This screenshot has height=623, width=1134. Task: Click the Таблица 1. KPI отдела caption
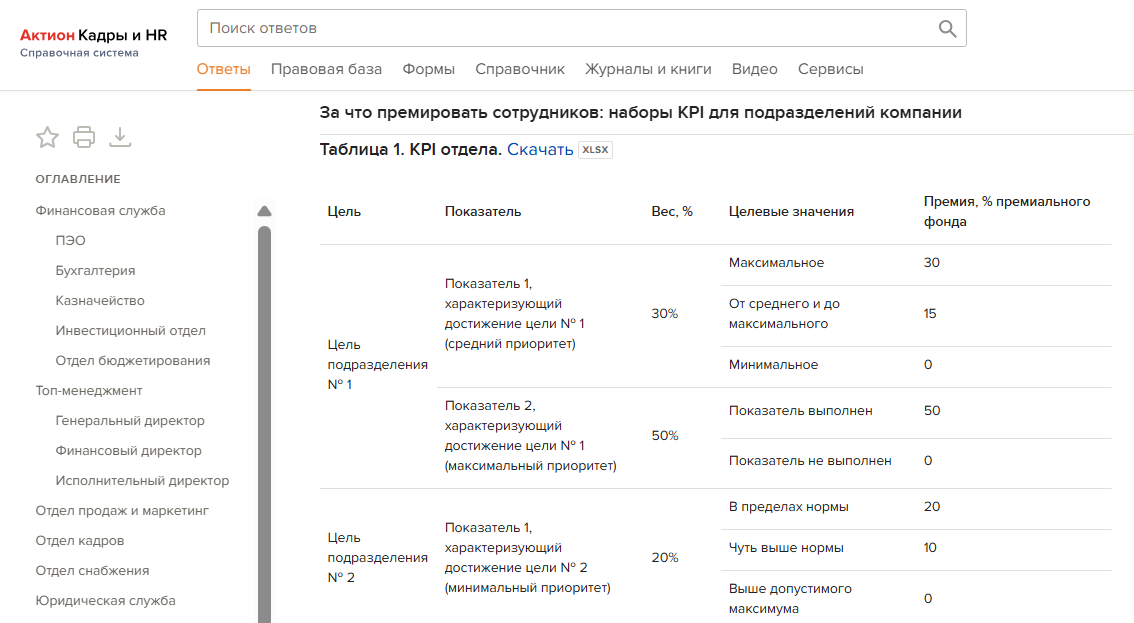411,150
